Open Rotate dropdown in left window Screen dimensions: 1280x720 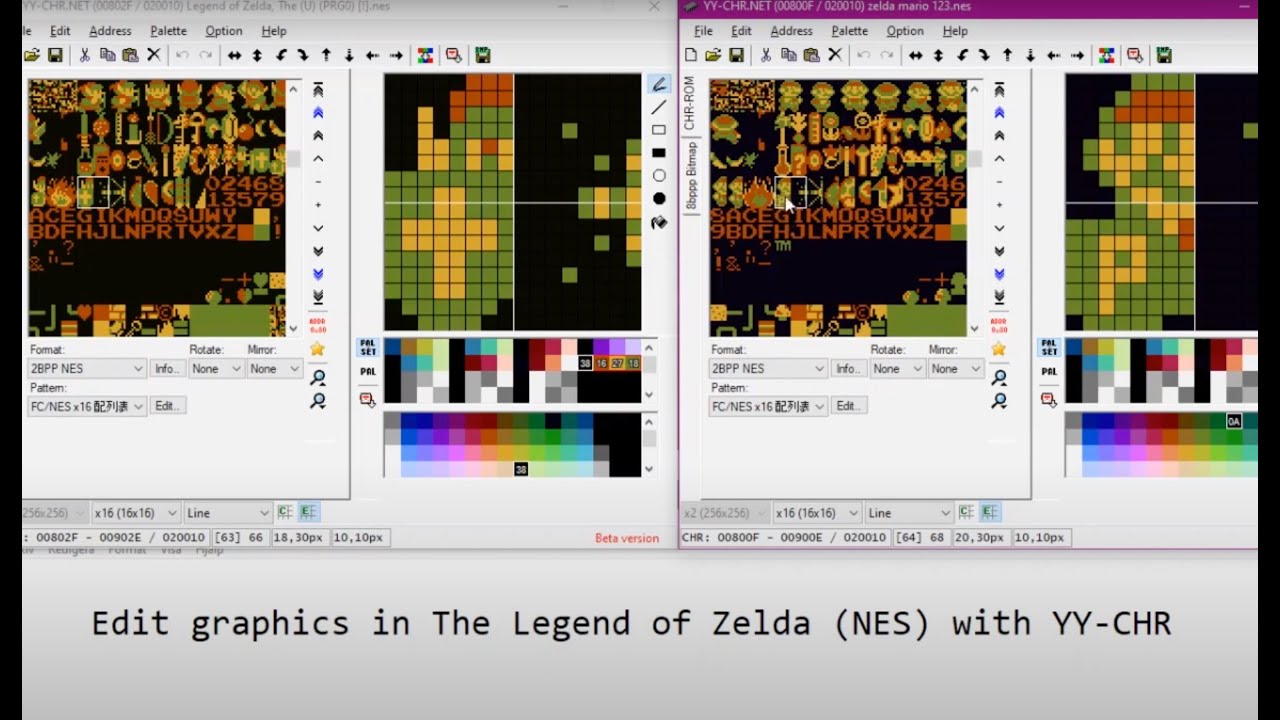click(x=216, y=368)
